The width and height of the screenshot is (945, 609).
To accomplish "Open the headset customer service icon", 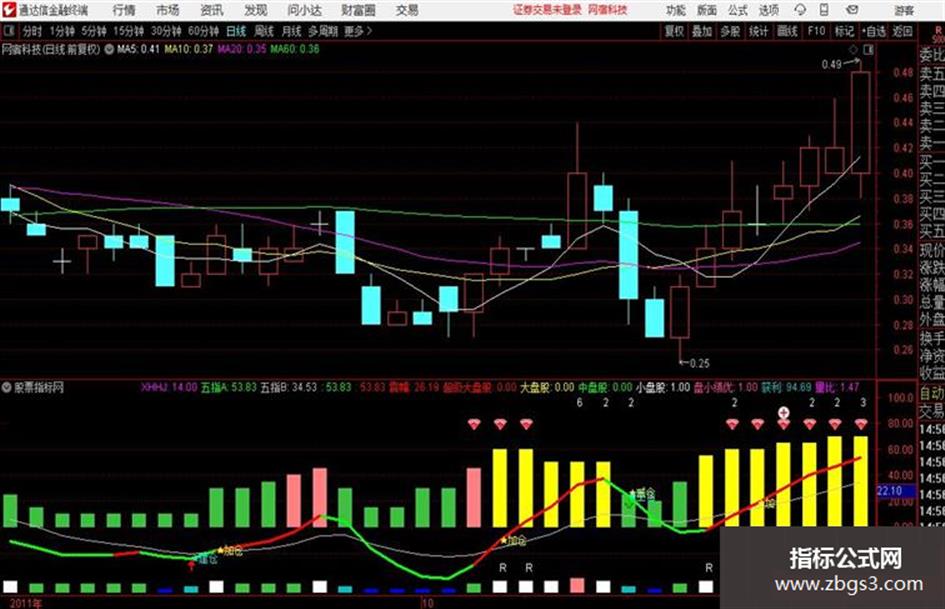I will point(800,10).
